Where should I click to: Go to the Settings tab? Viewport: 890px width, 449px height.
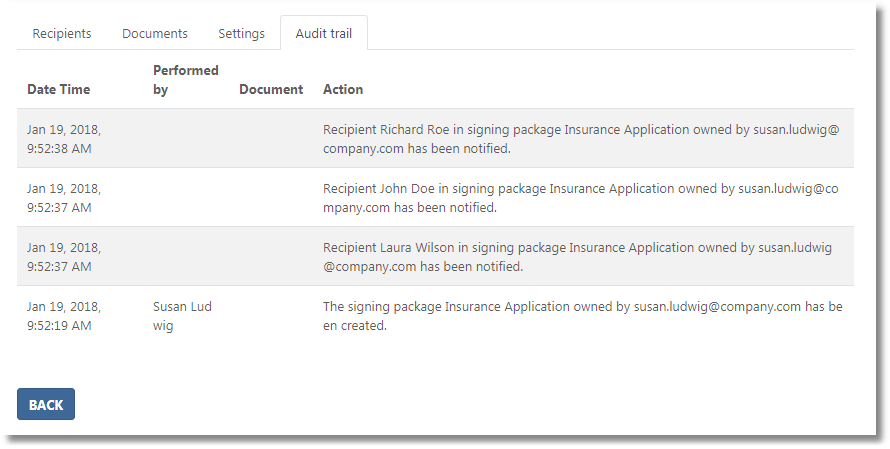[x=241, y=33]
